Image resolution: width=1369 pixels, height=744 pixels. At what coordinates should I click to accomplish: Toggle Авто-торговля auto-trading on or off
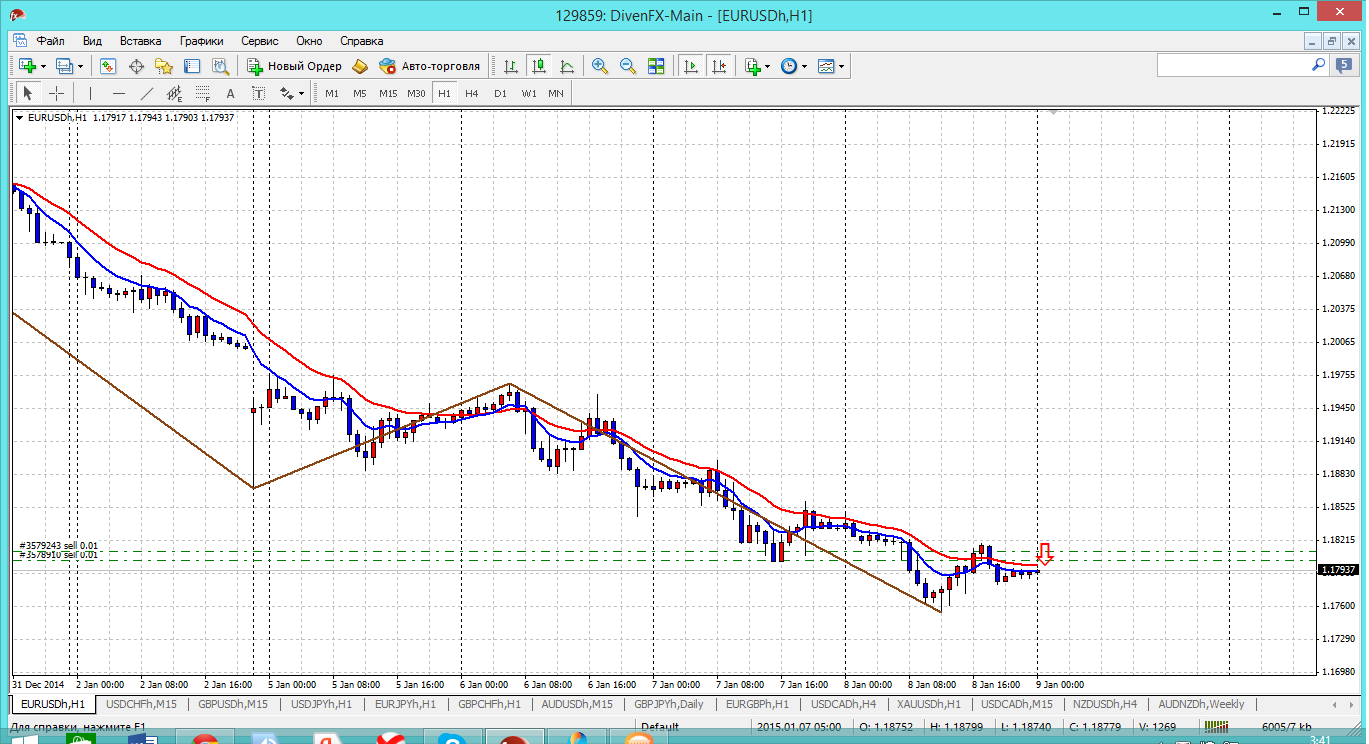tap(430, 66)
